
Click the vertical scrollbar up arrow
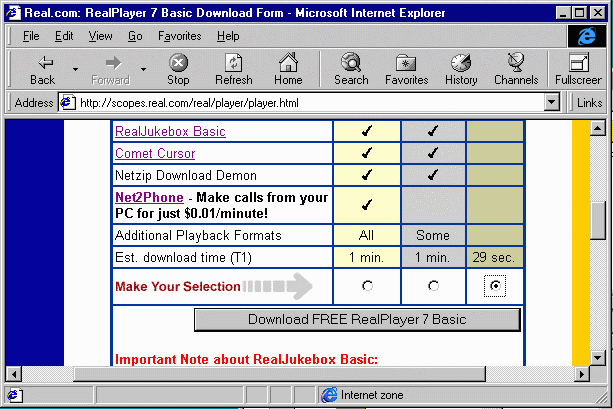pos(598,128)
